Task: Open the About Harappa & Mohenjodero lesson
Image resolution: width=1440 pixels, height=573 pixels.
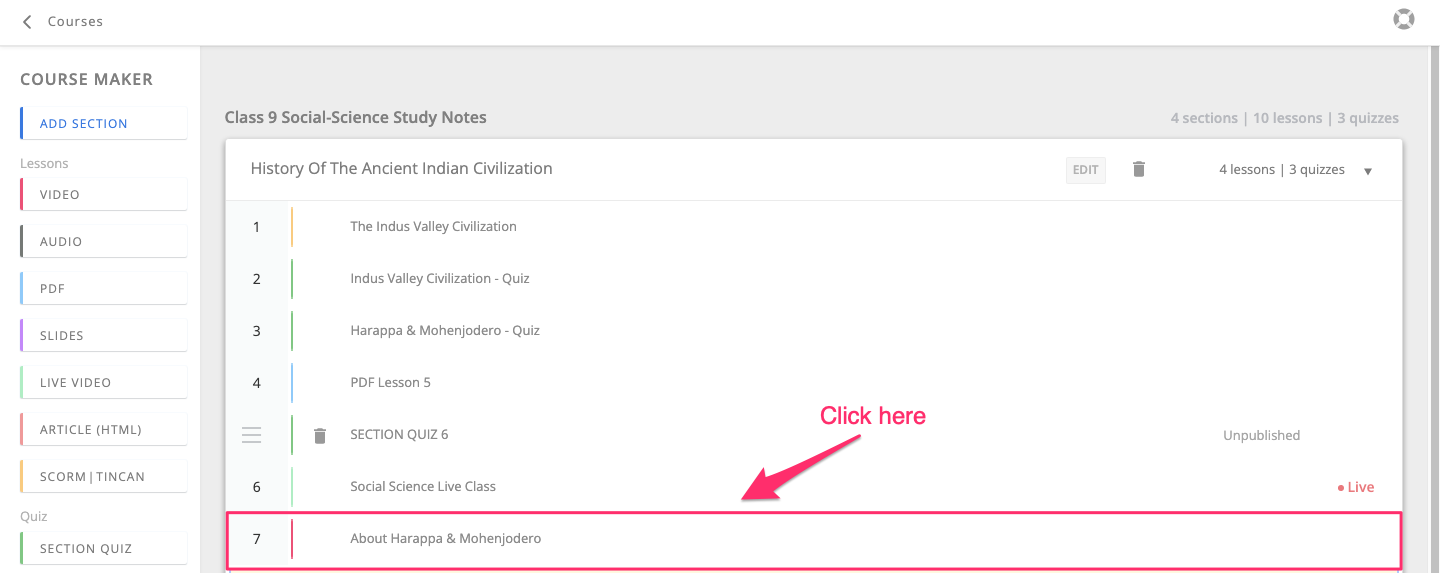Action: point(814,539)
